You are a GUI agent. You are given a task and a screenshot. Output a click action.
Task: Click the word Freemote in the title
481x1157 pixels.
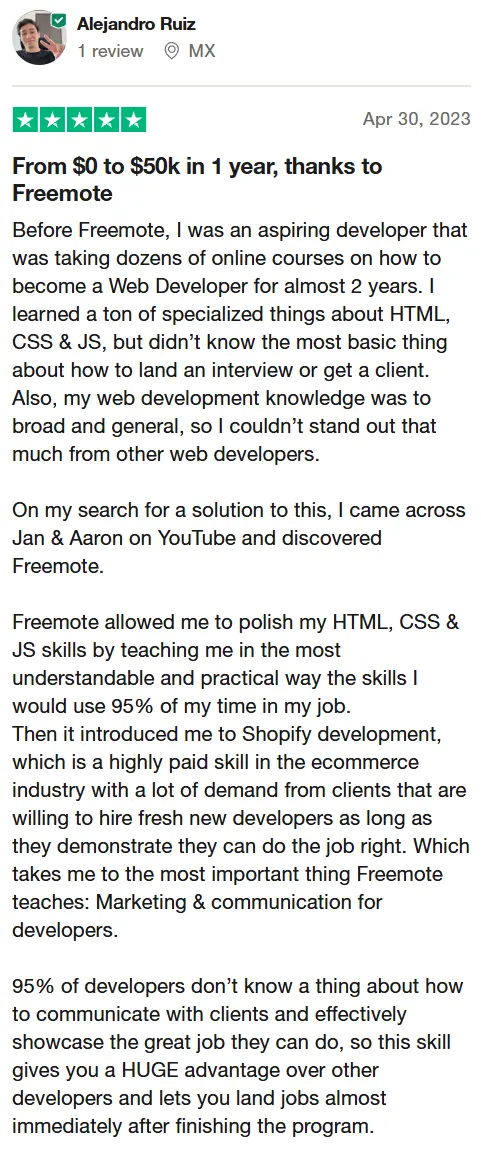click(x=63, y=193)
